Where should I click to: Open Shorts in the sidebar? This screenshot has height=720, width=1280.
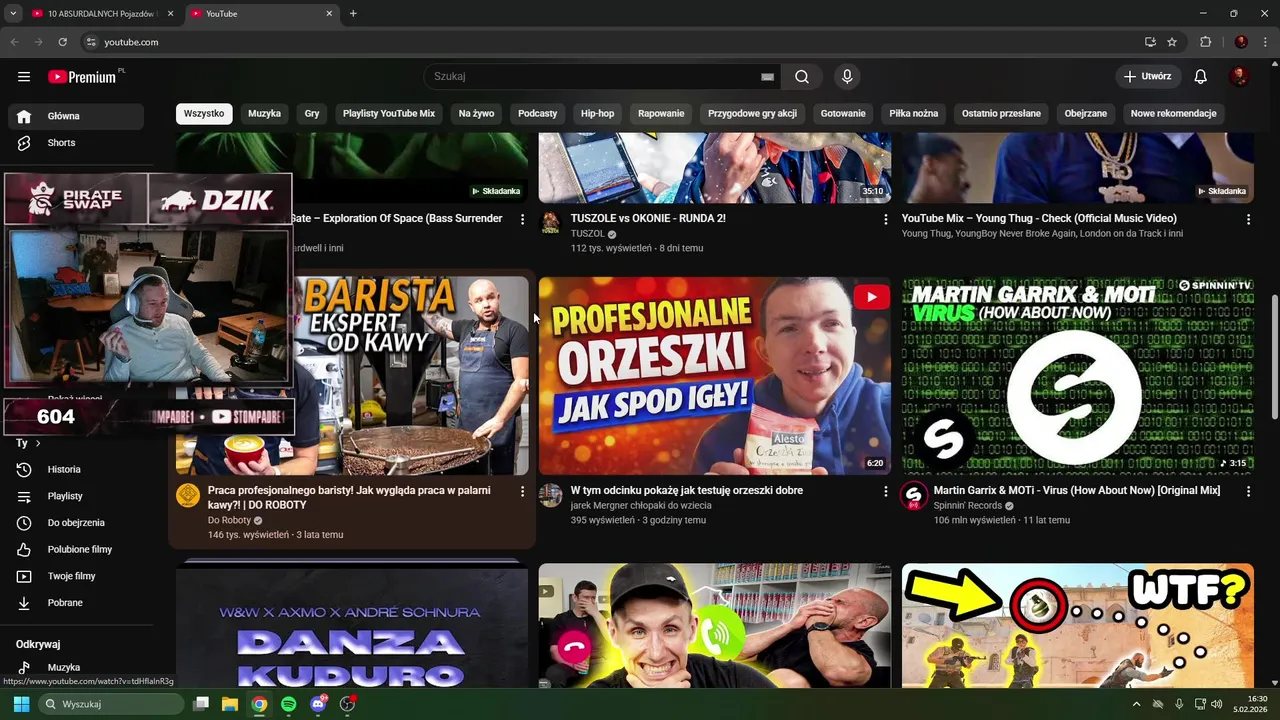76,143
